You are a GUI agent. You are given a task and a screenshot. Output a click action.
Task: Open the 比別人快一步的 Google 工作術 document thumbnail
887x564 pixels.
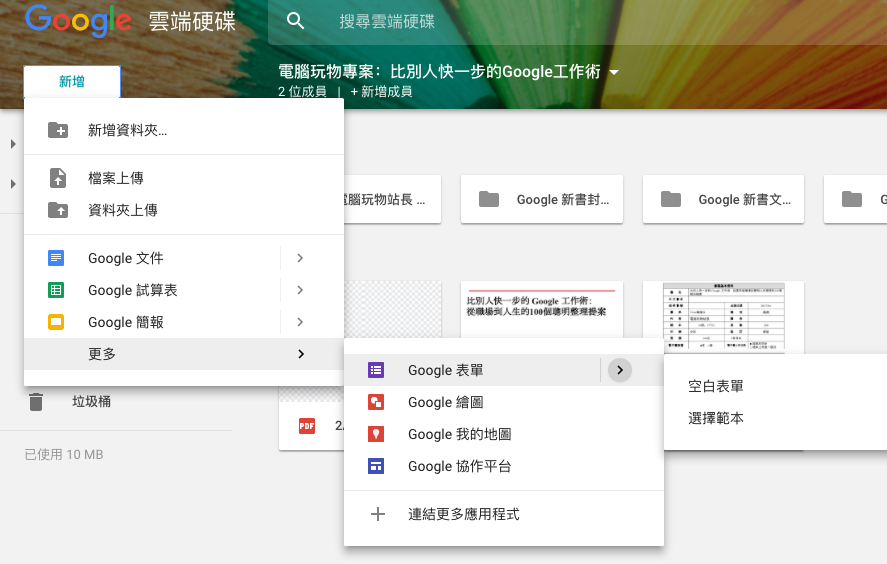point(542,309)
